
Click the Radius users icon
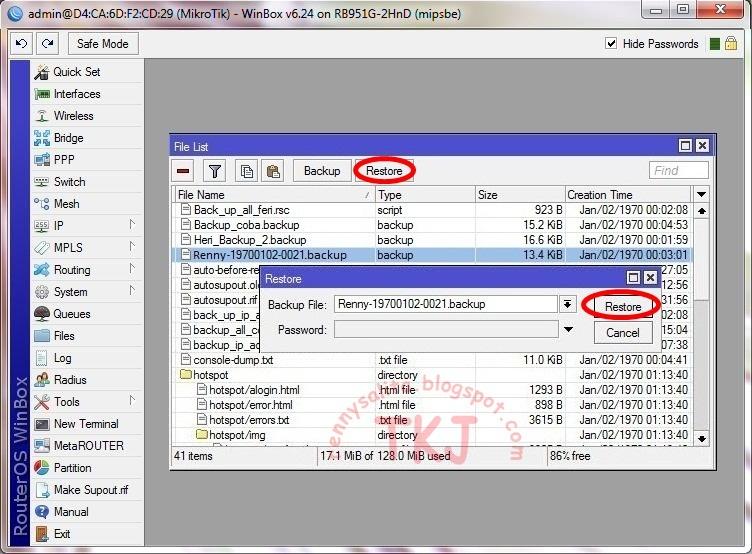42,380
